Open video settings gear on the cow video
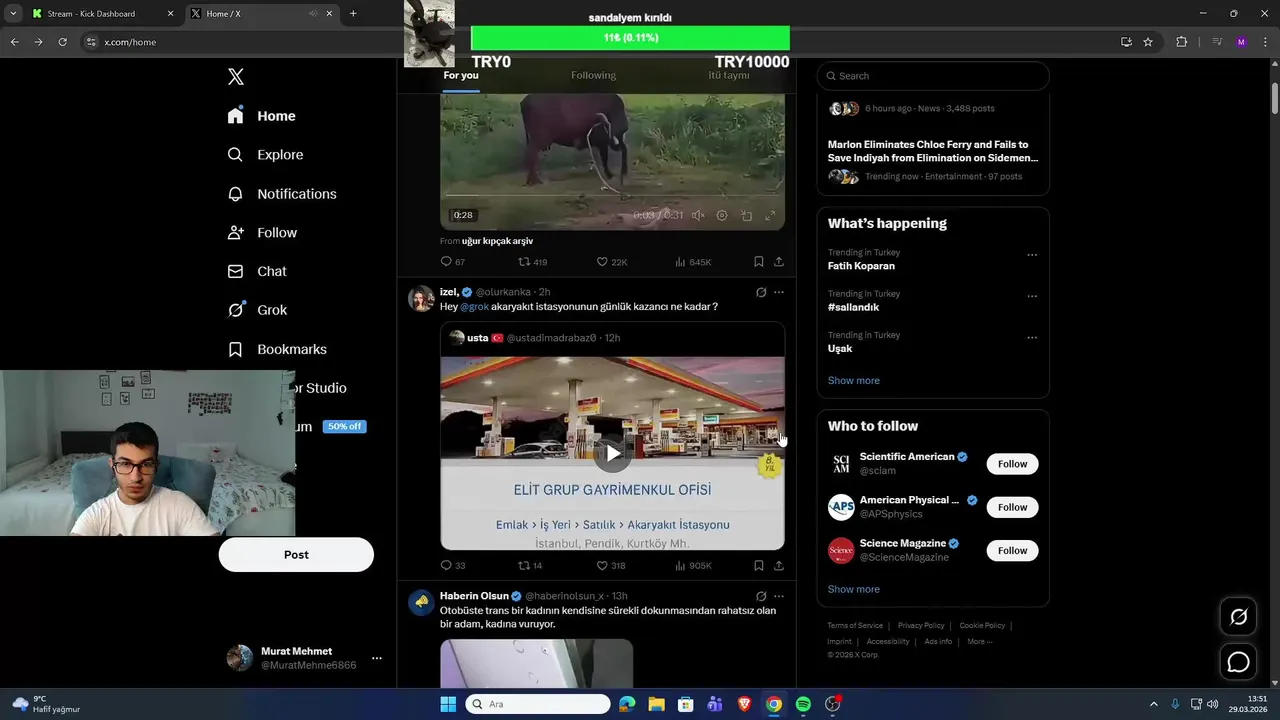1280x720 pixels. (722, 215)
